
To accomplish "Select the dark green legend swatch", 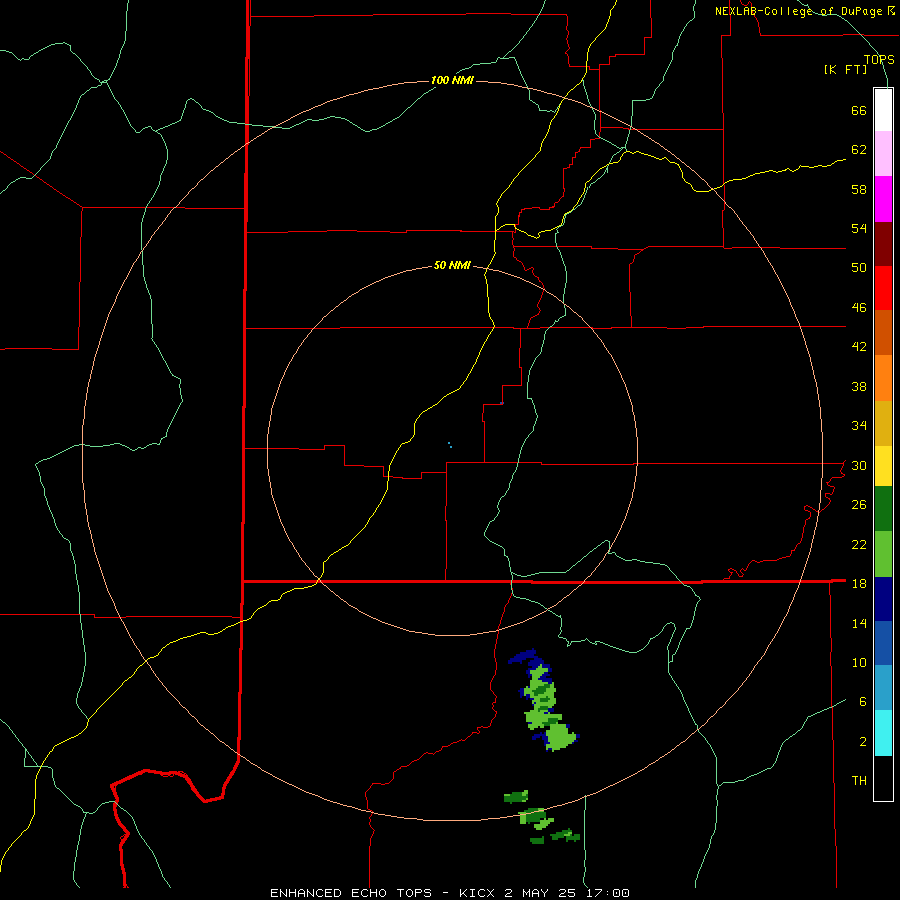I will click(x=883, y=509).
